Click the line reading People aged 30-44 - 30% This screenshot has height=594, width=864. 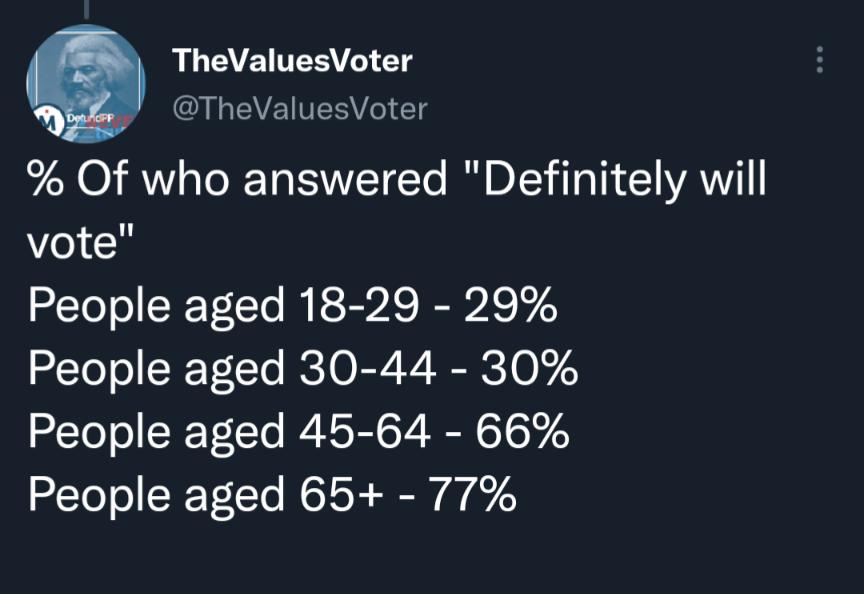pos(302,368)
